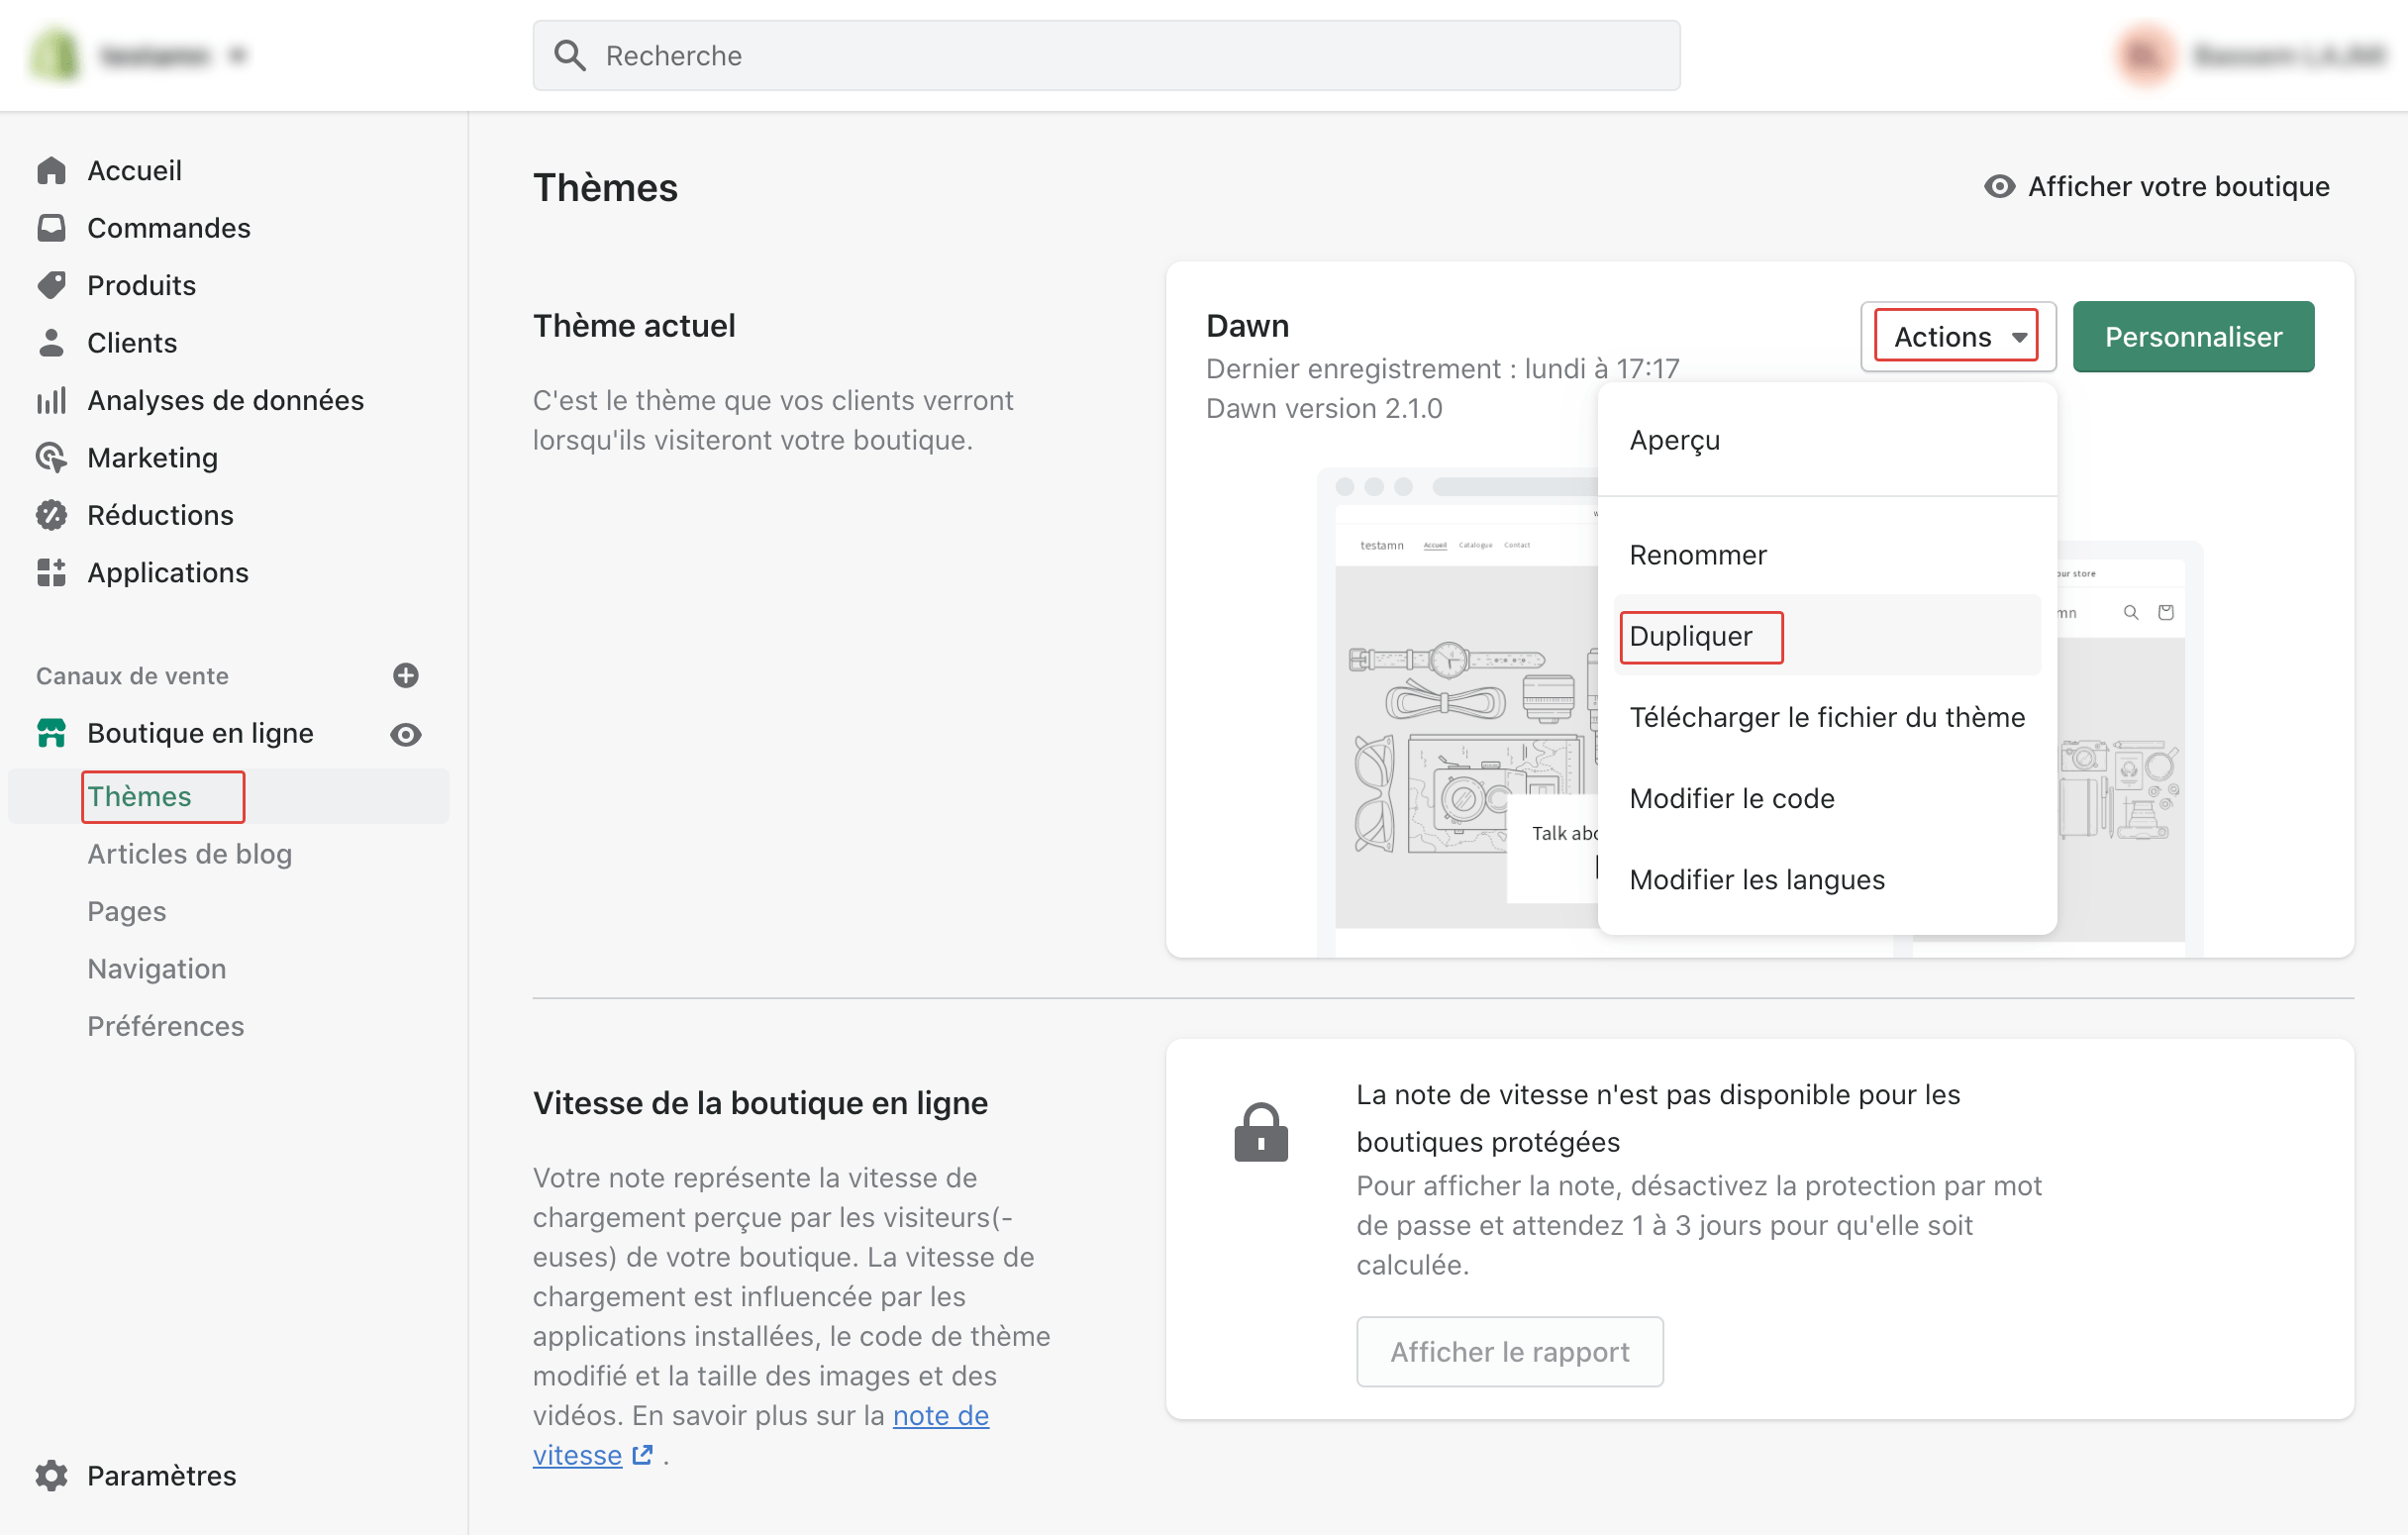This screenshot has height=1535, width=2408.
Task: Click the Accueil home icon
Action: coord(51,171)
